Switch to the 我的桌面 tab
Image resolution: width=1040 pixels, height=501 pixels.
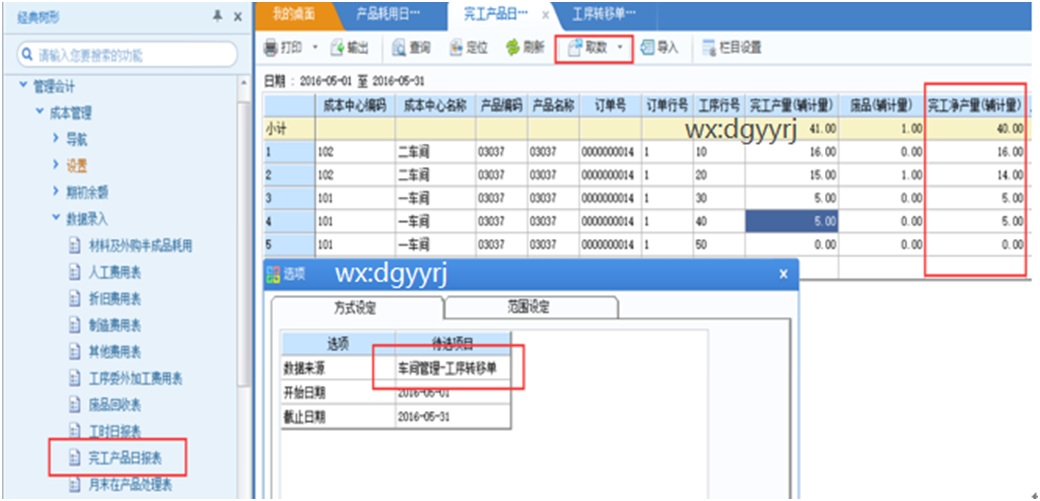click(x=294, y=13)
